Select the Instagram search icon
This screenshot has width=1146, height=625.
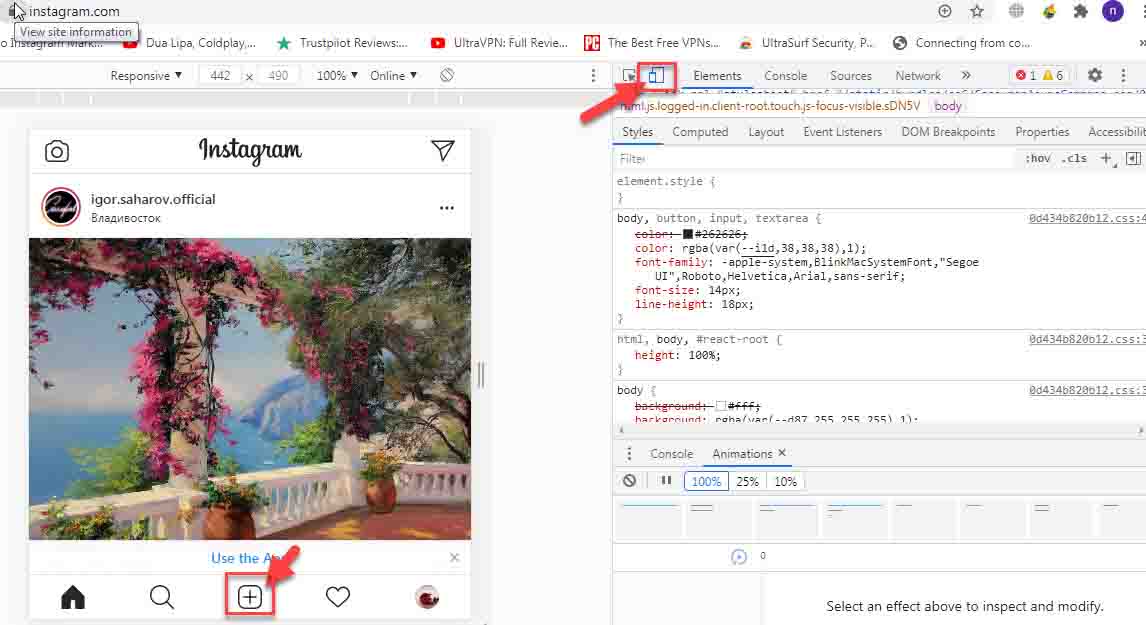coord(161,595)
